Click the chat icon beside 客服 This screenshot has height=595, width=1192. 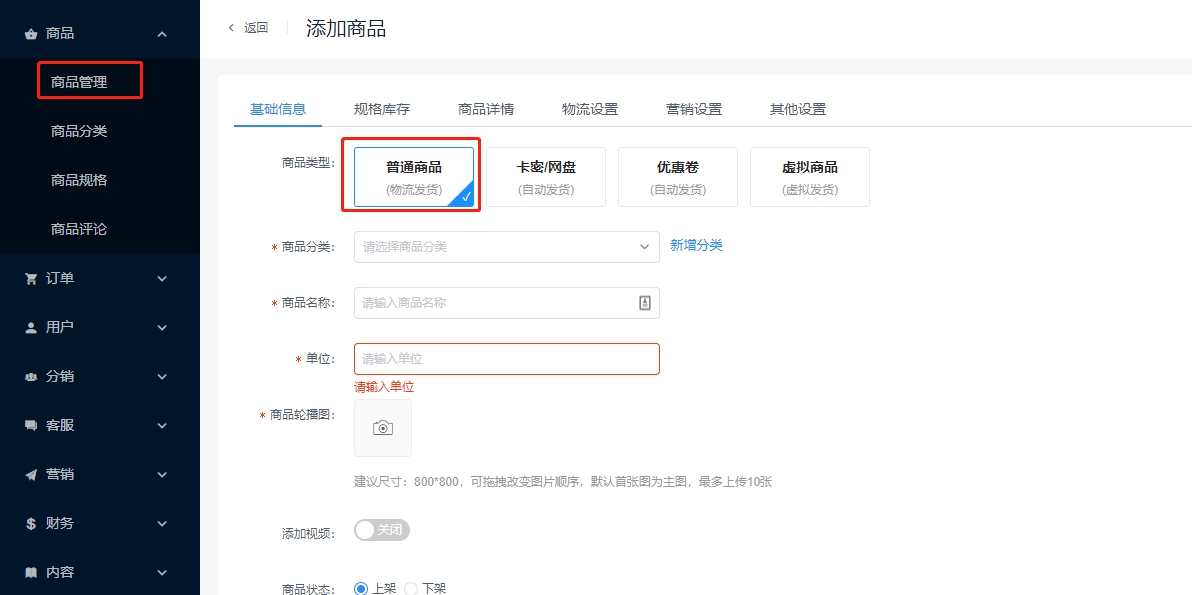point(31,425)
